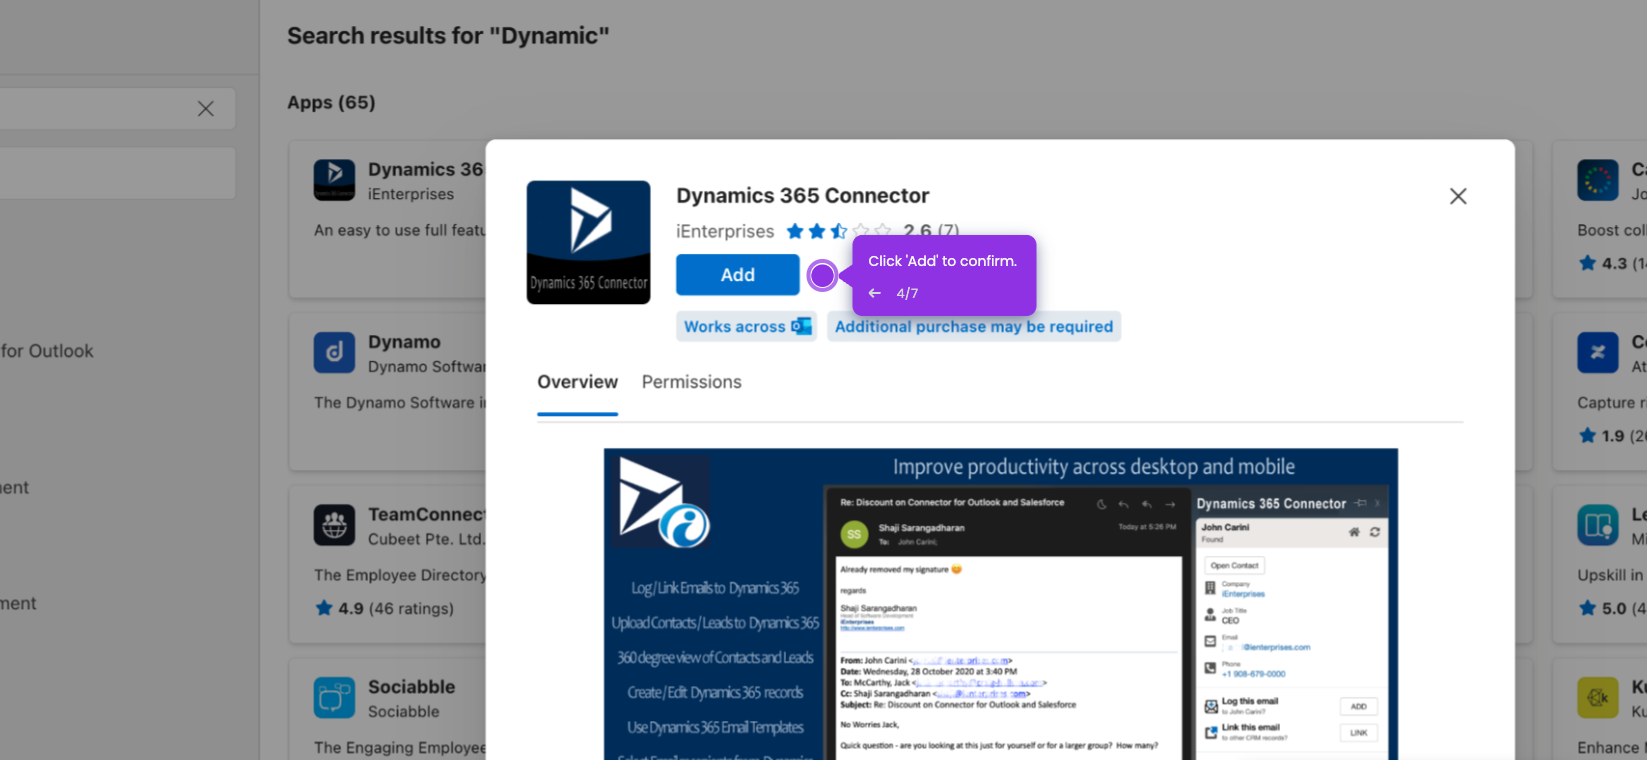
Task: Click the app icon beside the 4.3 rating
Action: click(x=1598, y=180)
